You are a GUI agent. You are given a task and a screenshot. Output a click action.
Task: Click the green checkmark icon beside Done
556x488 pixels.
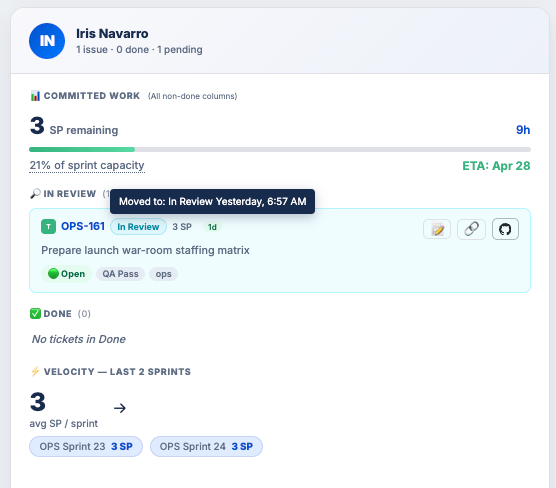point(35,314)
